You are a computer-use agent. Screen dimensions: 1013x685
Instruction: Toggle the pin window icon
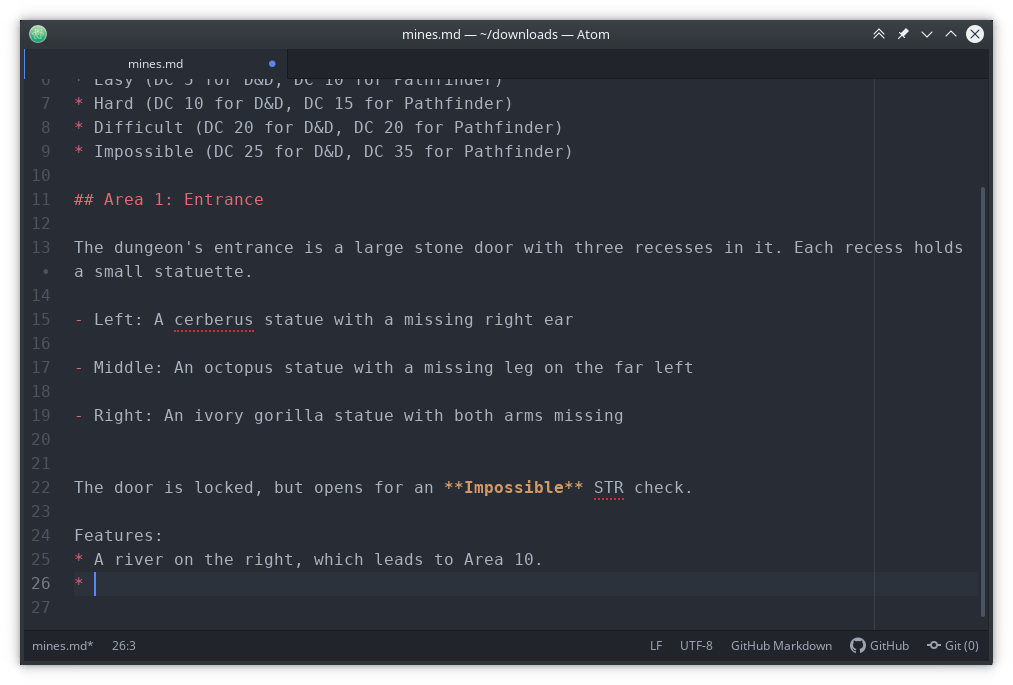click(903, 34)
